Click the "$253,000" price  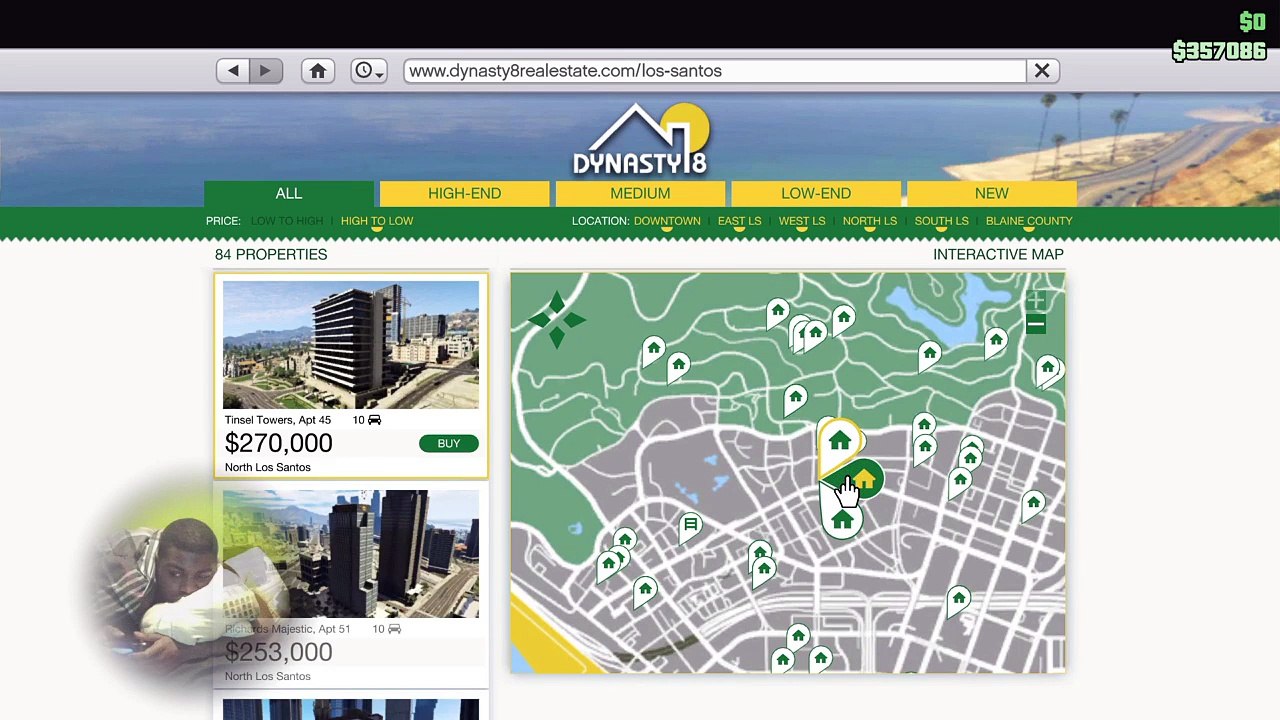(279, 652)
